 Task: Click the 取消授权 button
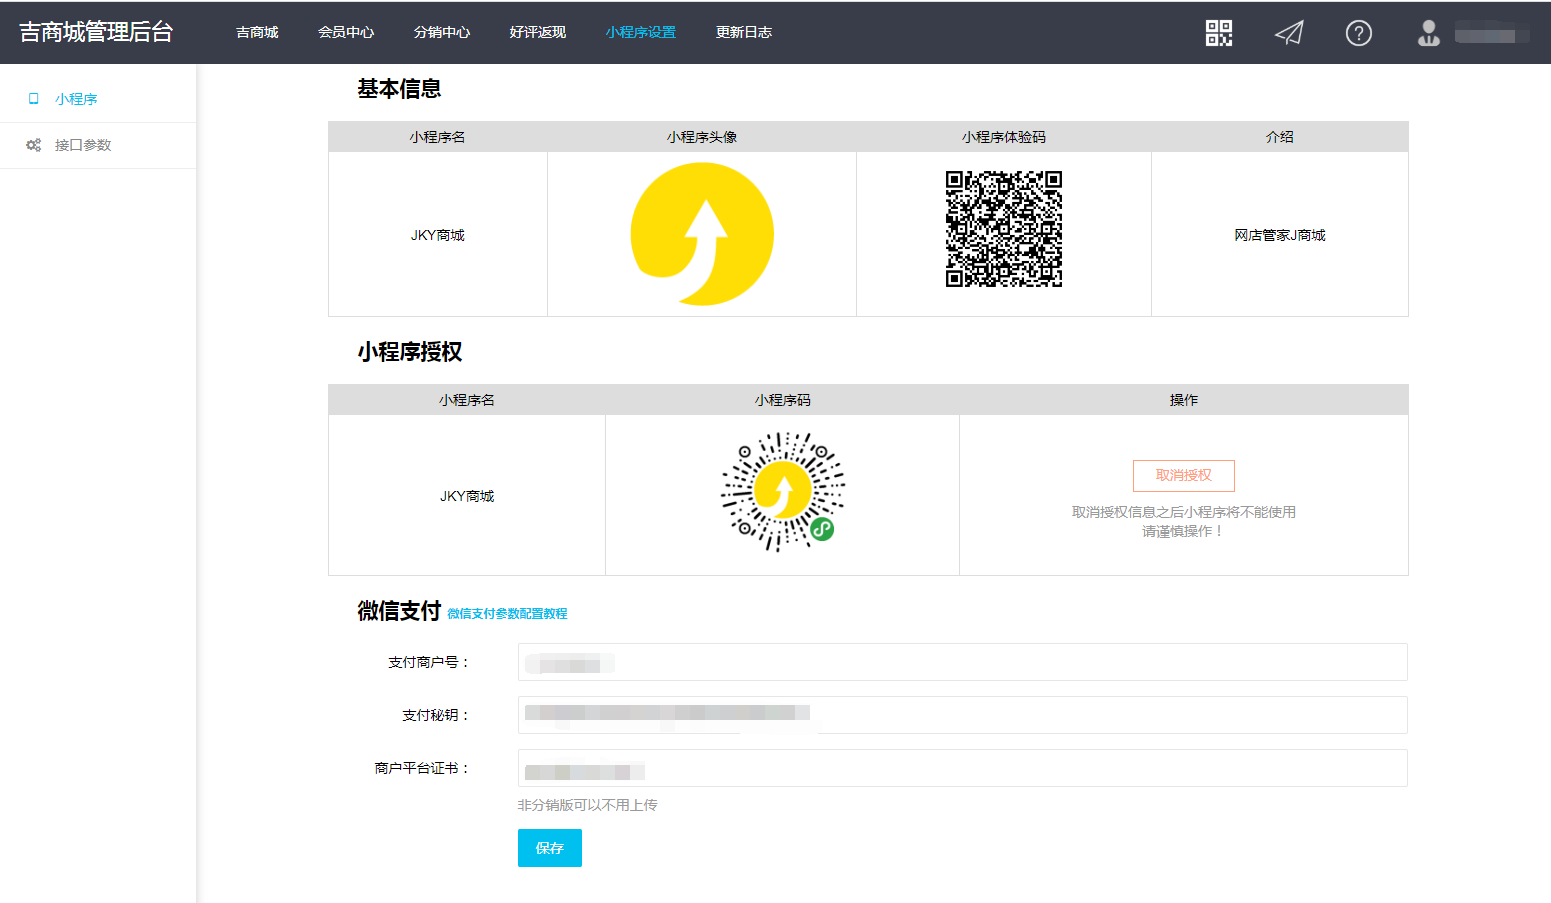click(1184, 476)
